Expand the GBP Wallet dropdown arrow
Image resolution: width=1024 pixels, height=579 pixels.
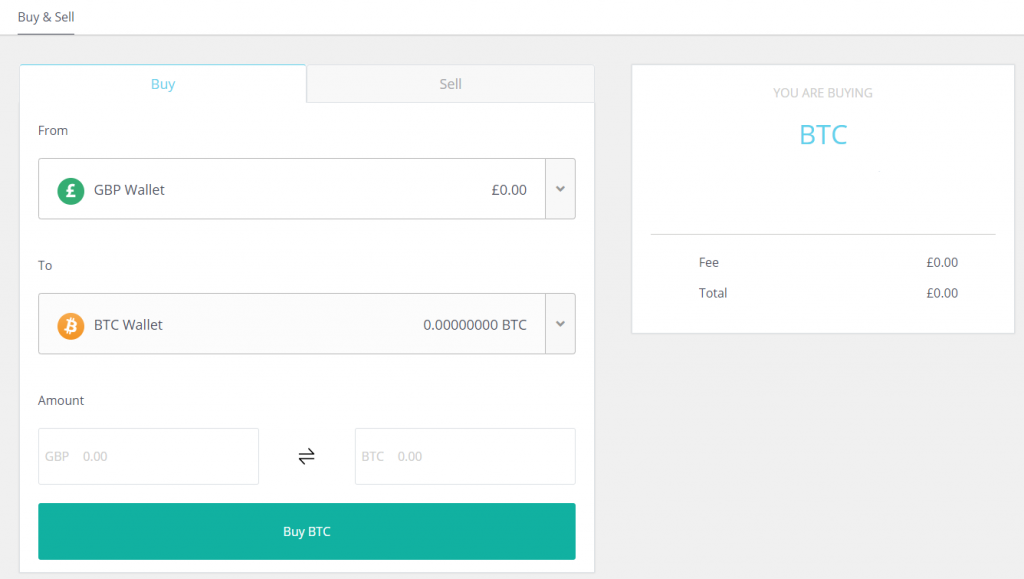click(560, 189)
